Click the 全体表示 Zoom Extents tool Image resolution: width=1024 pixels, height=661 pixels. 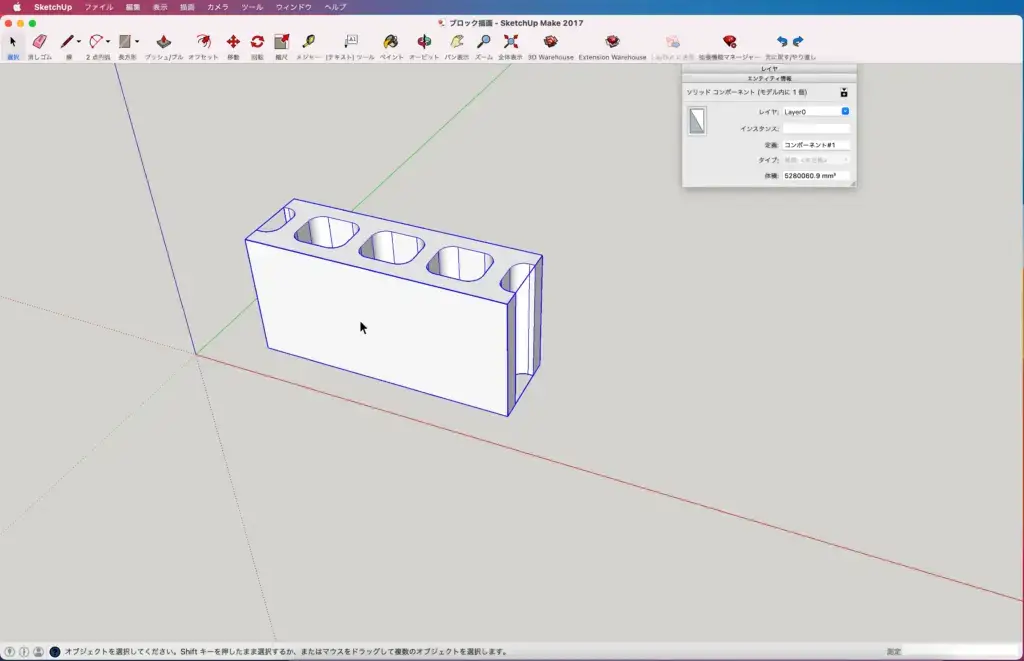511,42
